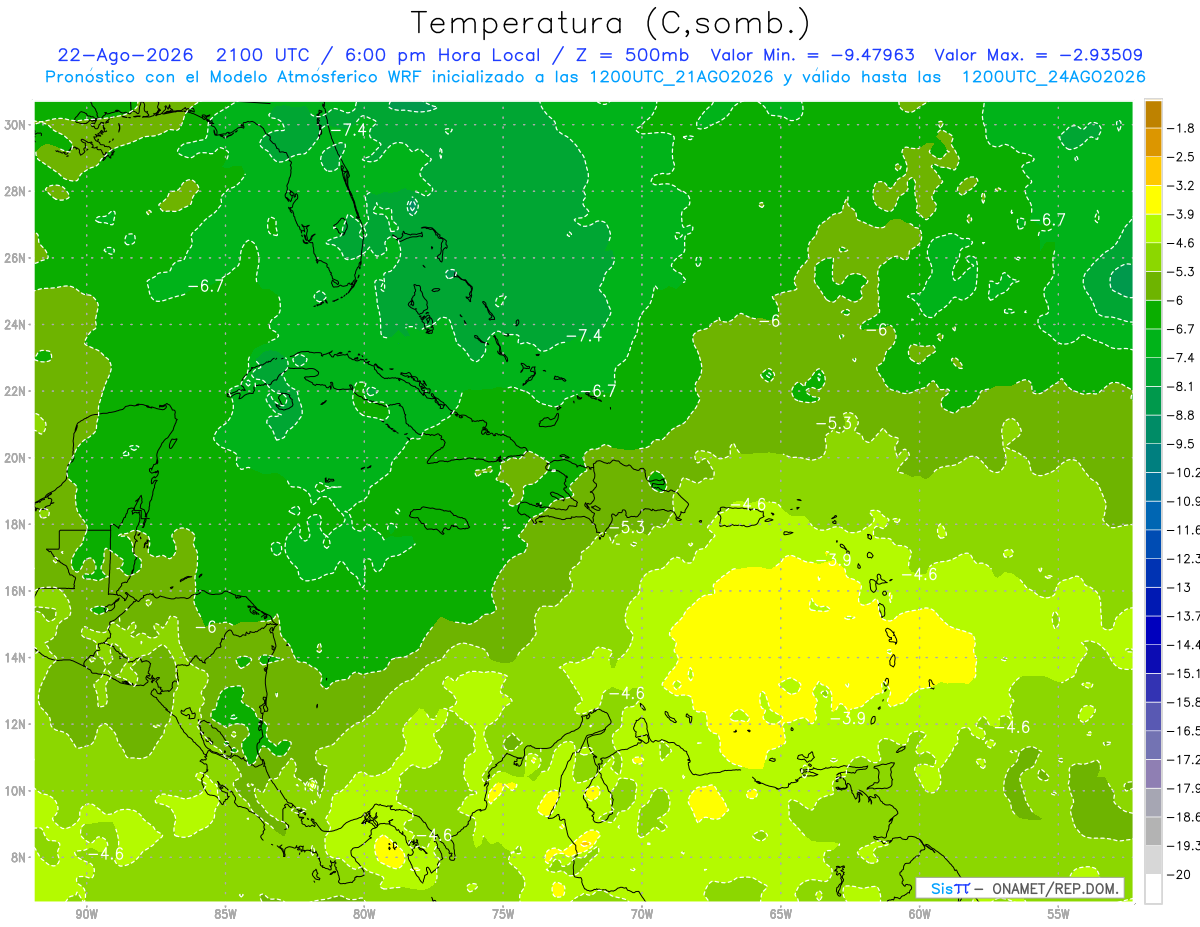
Task: Click the -20 colorbar scale label
Action: [x=1180, y=874]
